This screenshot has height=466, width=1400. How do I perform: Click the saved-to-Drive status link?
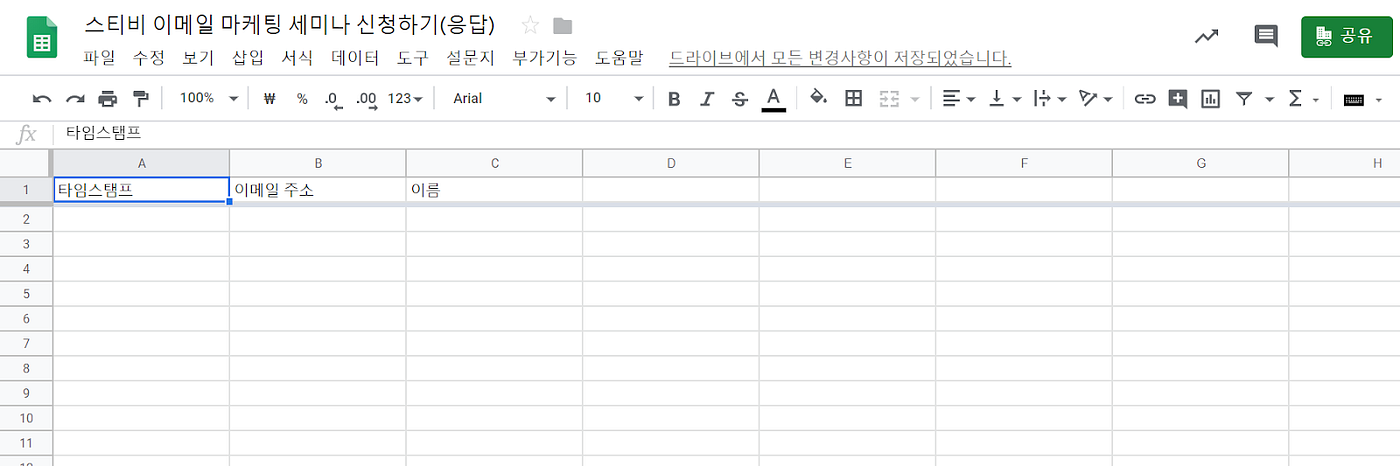tap(840, 59)
